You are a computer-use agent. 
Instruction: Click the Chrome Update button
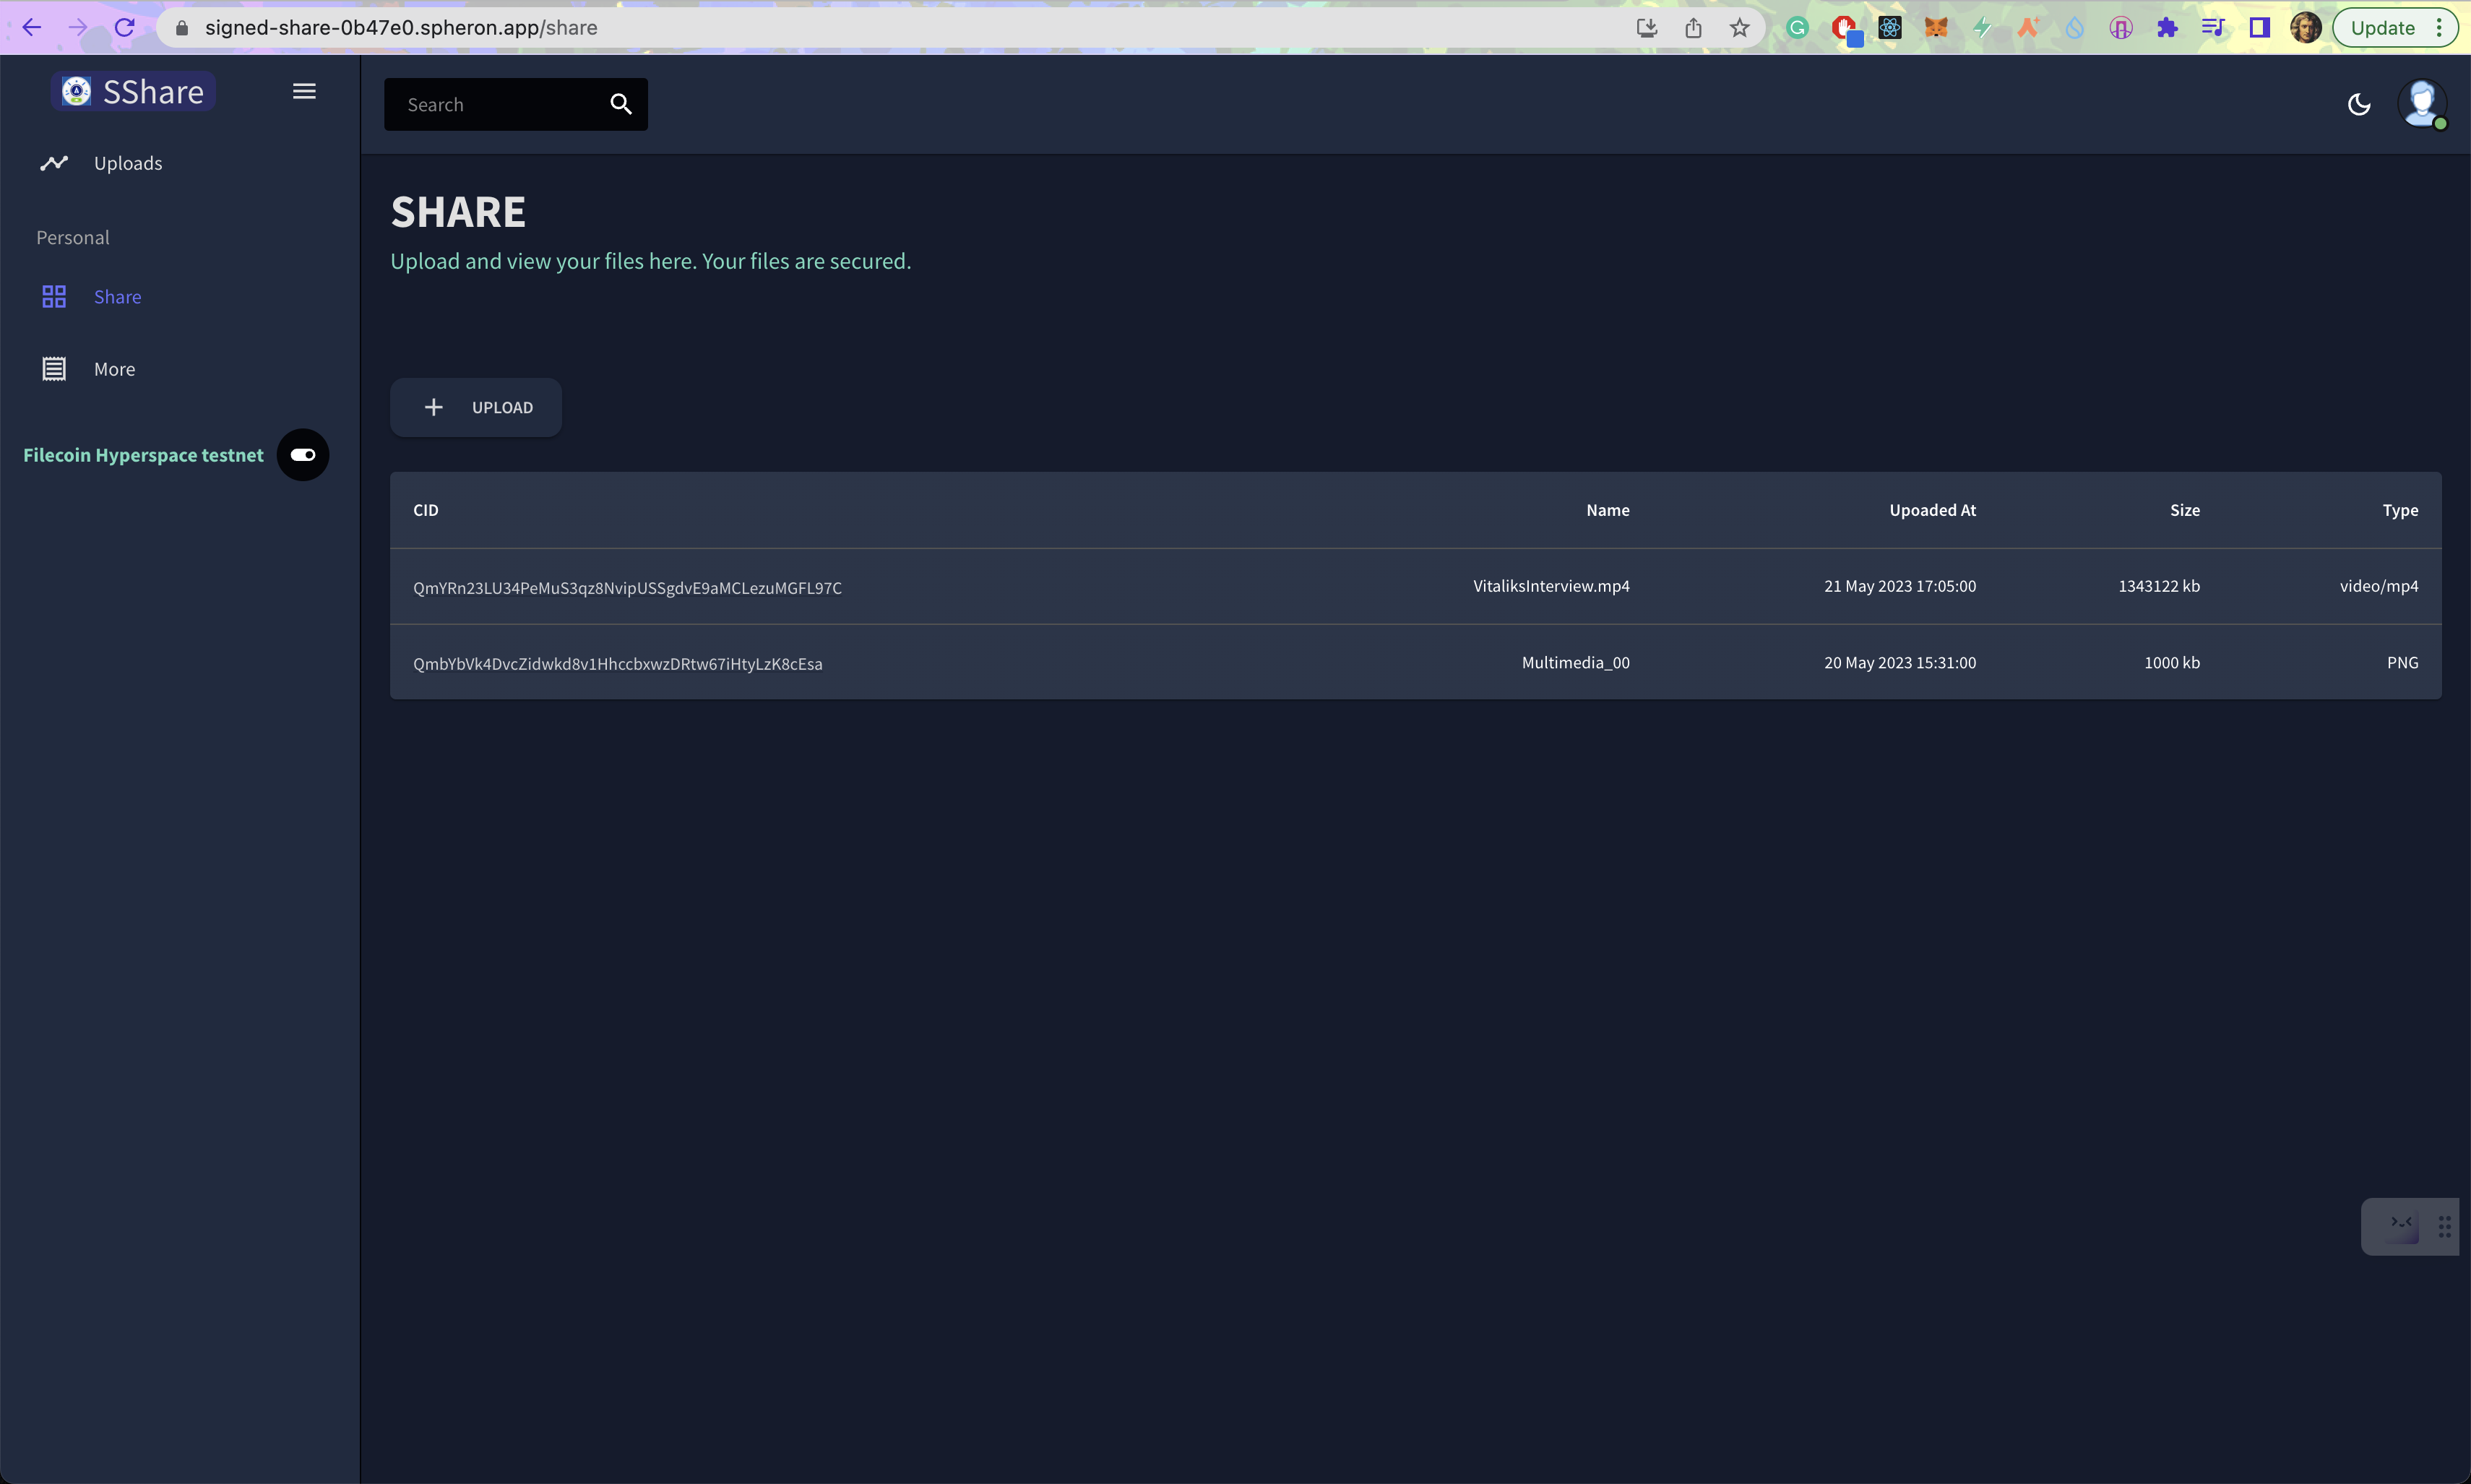(x=2382, y=27)
